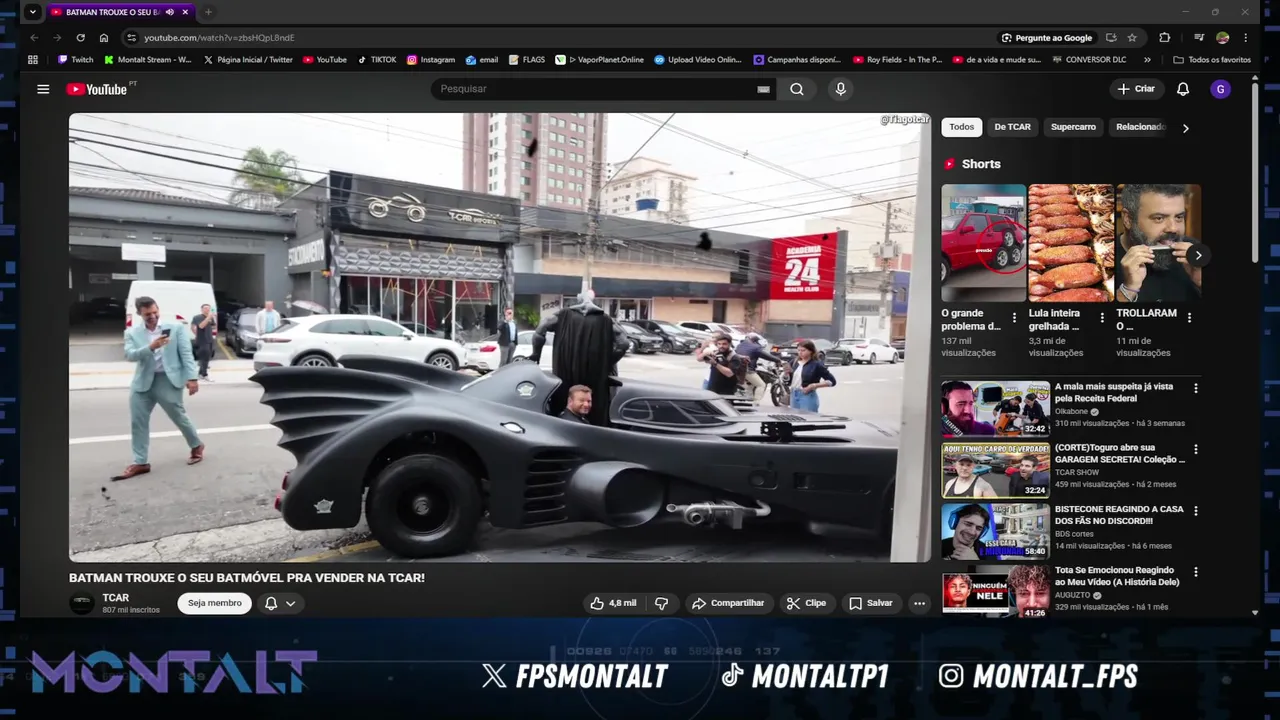The image size is (1280, 720).
Task: Open the Chrome profile avatar
Action: [x=1222, y=38]
